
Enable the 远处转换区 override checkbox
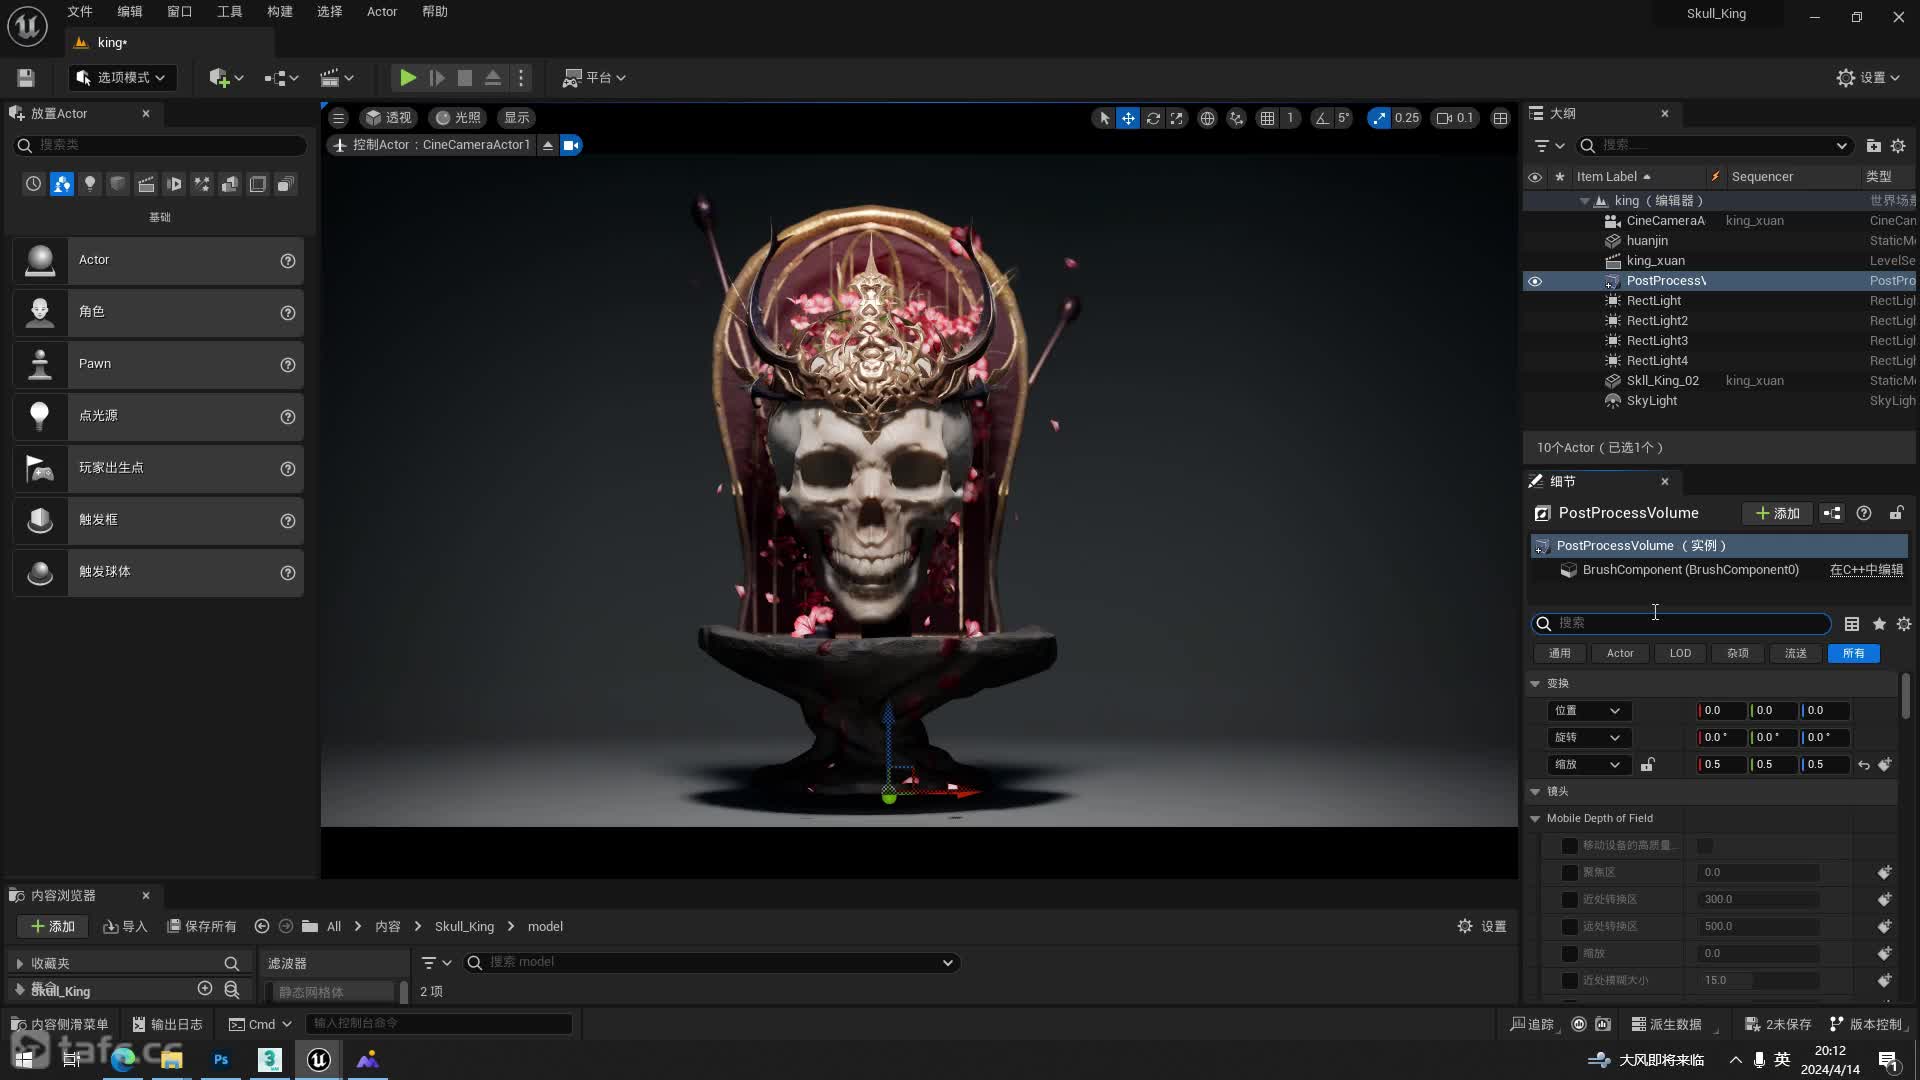pos(1570,927)
